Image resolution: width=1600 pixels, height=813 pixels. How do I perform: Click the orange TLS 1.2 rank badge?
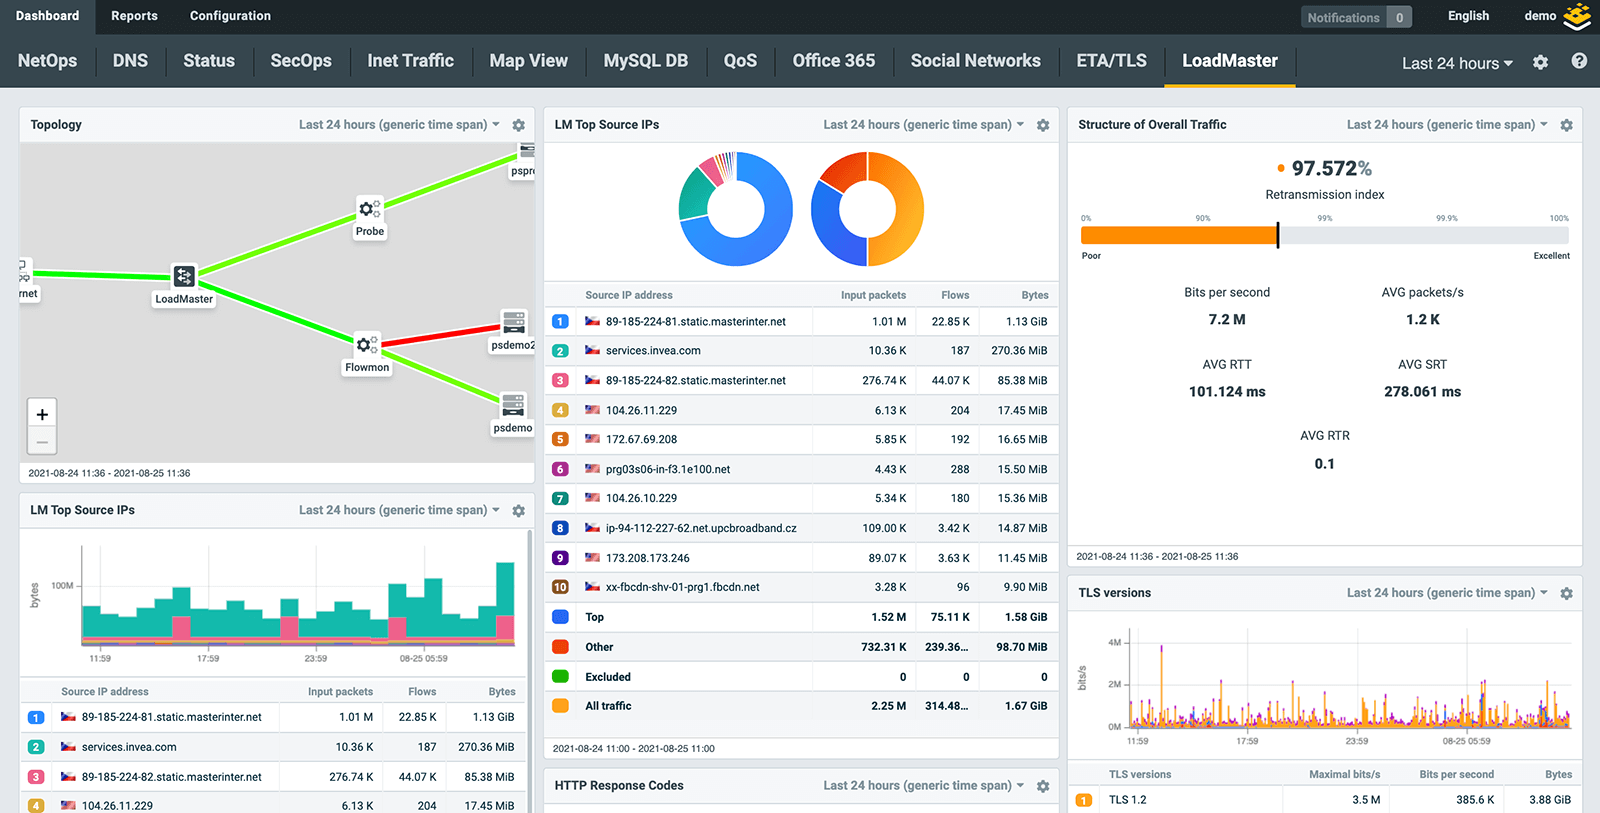(1084, 800)
